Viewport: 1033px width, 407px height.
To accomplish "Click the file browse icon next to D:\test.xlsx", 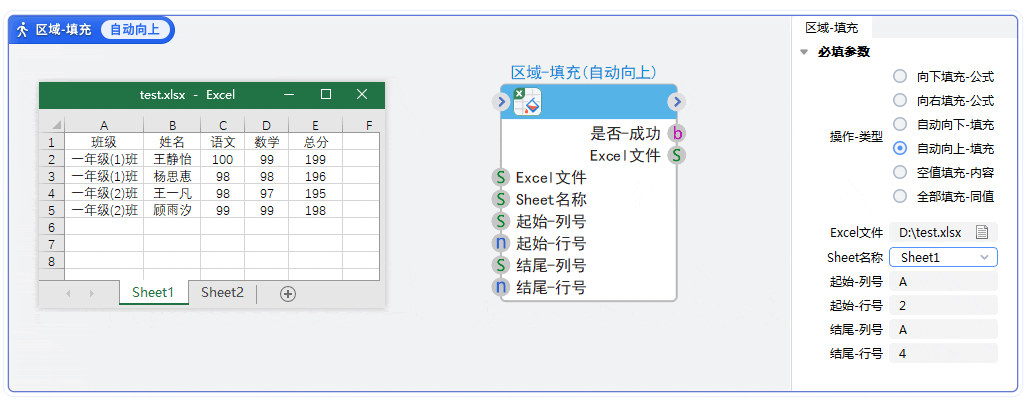I will [x=982, y=232].
